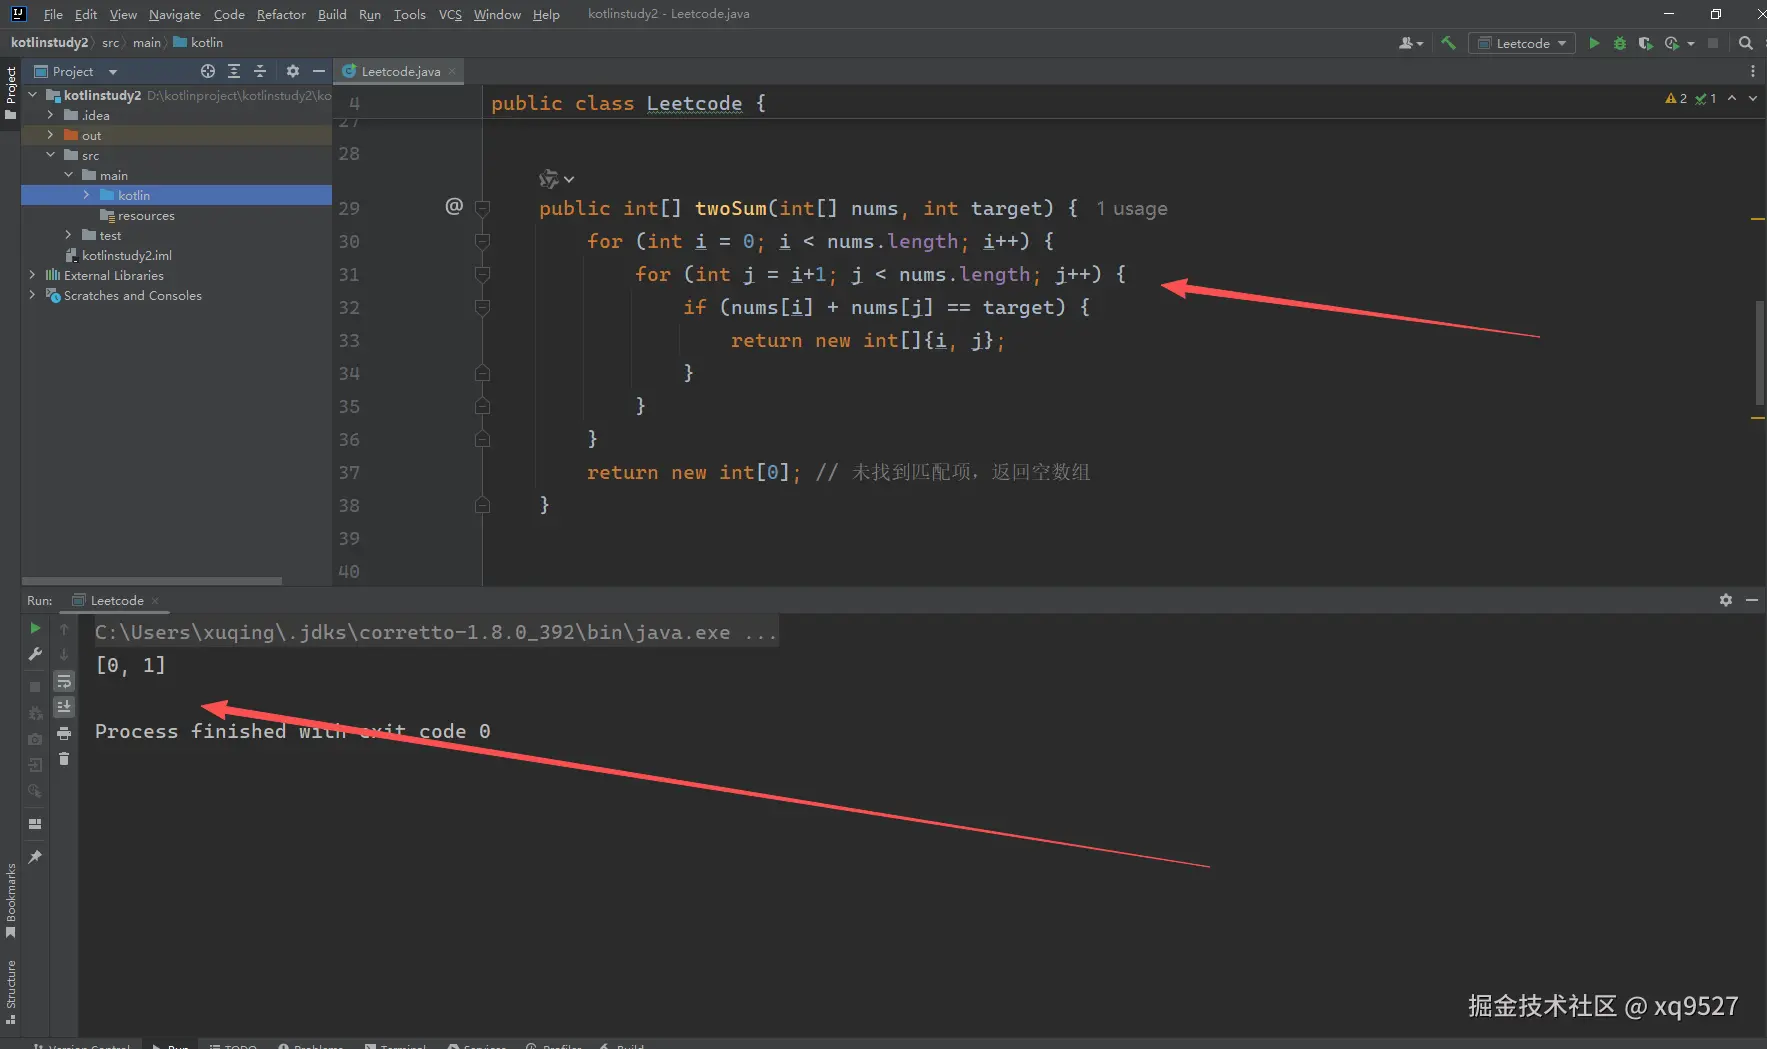This screenshot has height=1049, width=1767.
Task: Open the File menu
Action: (x=53, y=14)
